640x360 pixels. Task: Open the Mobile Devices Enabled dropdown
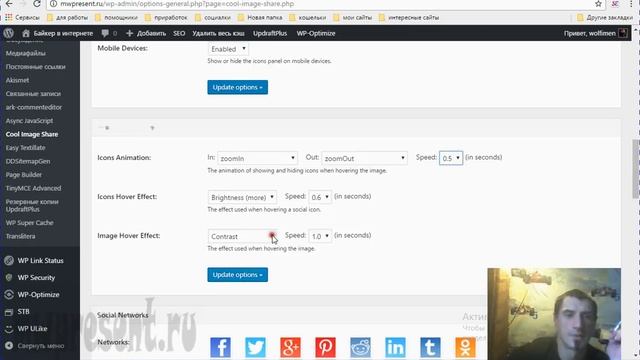tap(228, 49)
